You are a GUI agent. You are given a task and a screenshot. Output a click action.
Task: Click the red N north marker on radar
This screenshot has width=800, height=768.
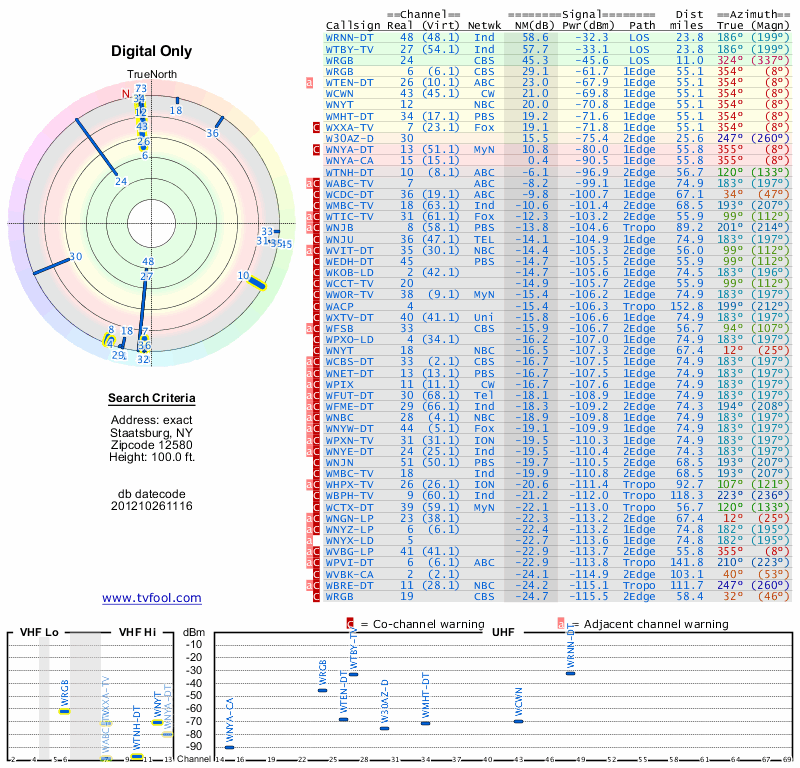click(126, 95)
